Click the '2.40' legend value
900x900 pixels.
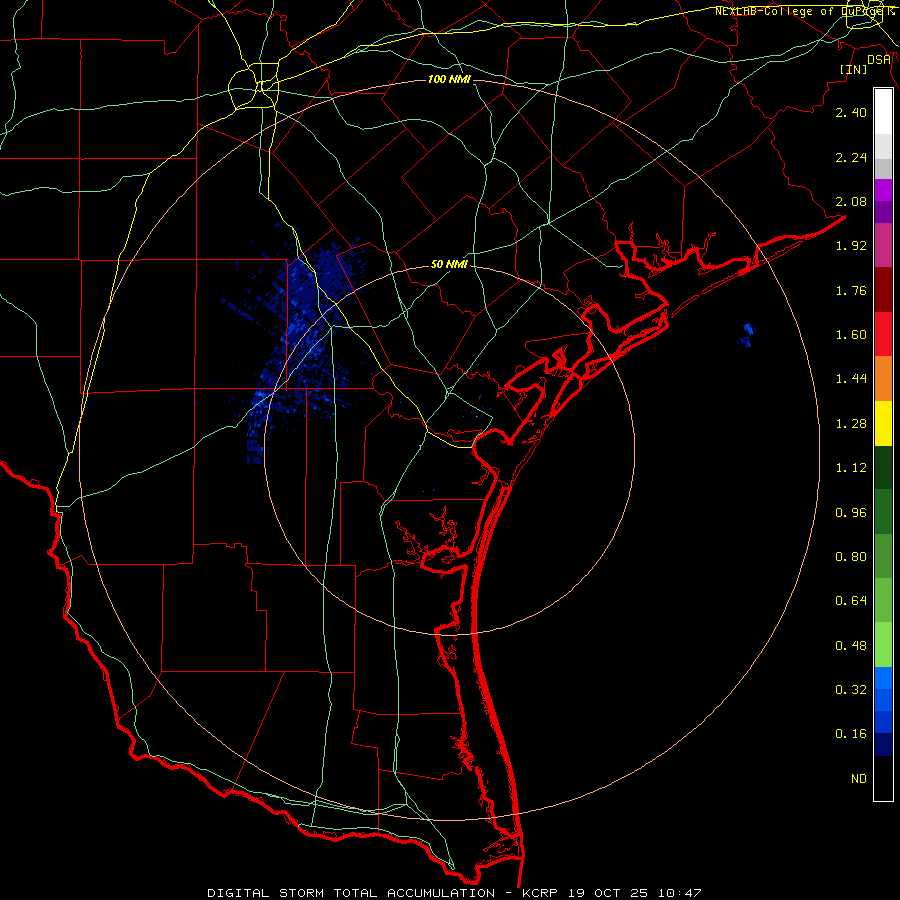coord(851,112)
